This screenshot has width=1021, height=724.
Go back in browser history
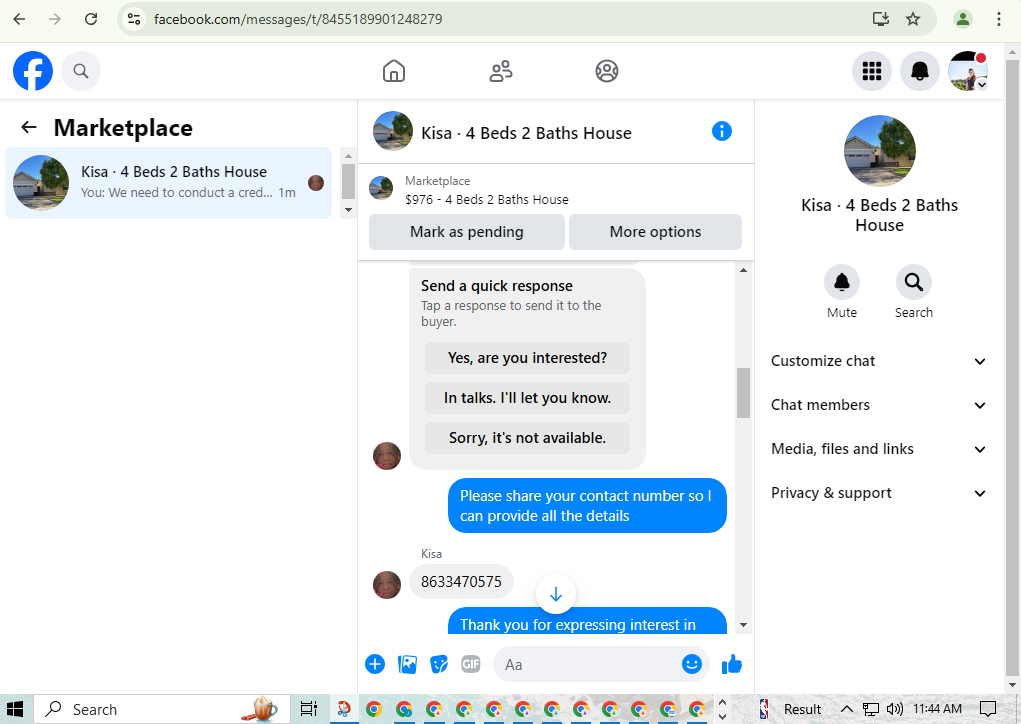[x=20, y=19]
